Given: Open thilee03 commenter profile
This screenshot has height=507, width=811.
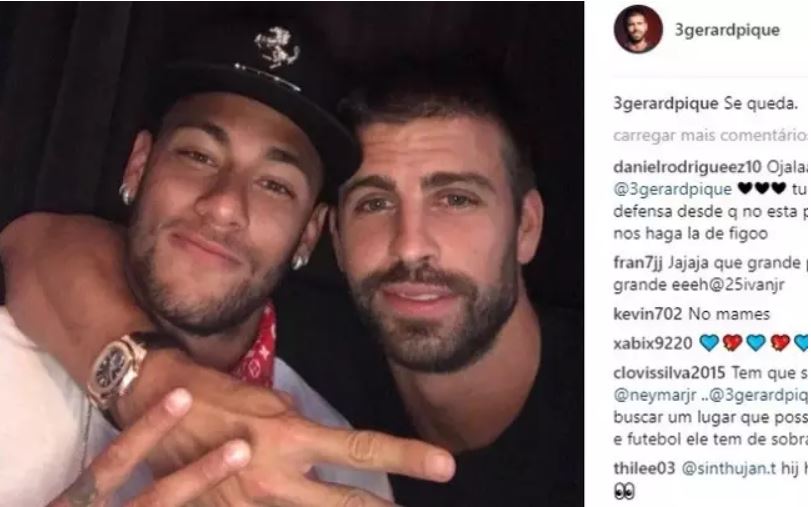Looking at the screenshot, I should tap(644, 468).
